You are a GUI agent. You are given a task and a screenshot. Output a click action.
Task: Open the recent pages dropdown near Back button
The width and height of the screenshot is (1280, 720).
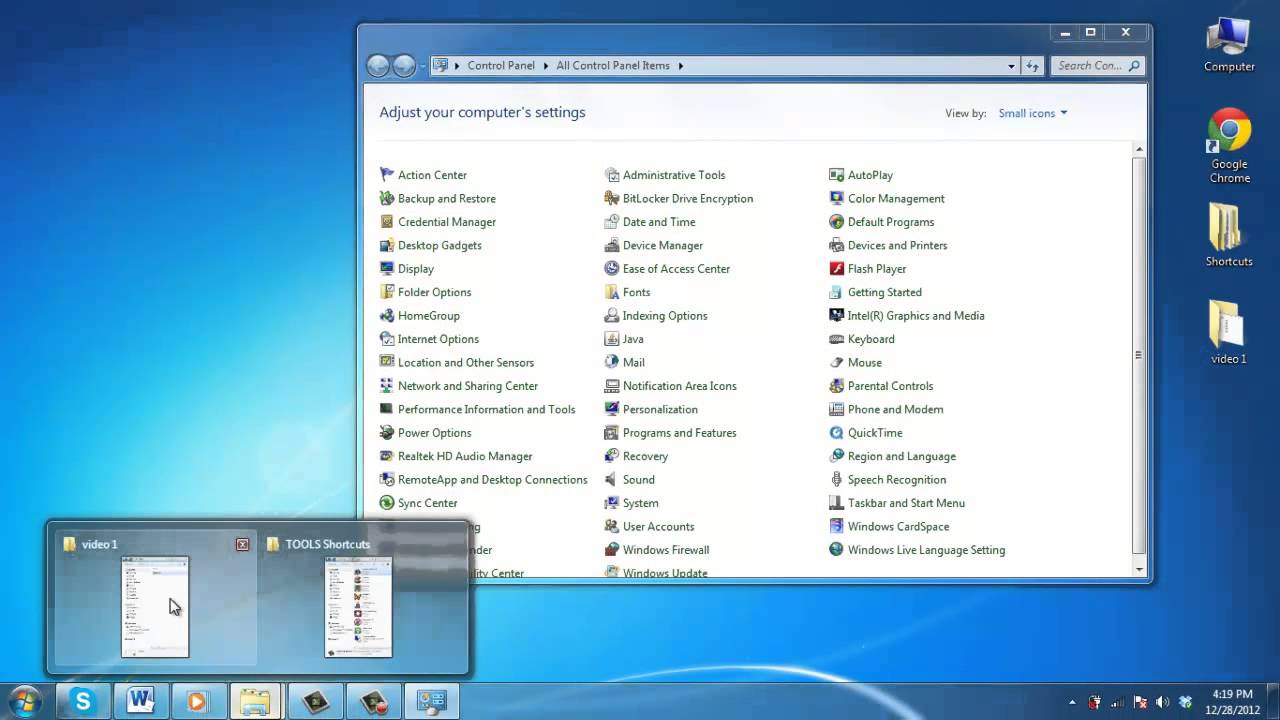pos(423,66)
